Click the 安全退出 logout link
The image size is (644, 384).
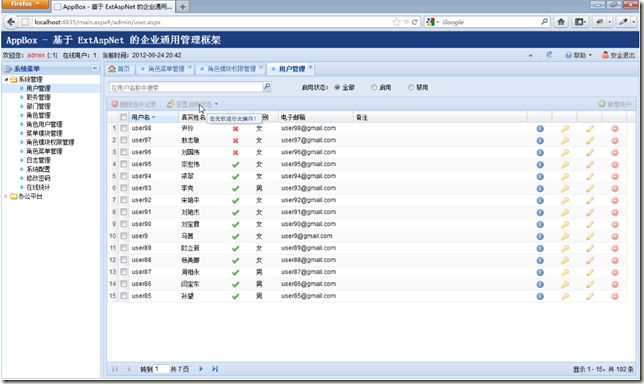[x=619, y=55]
